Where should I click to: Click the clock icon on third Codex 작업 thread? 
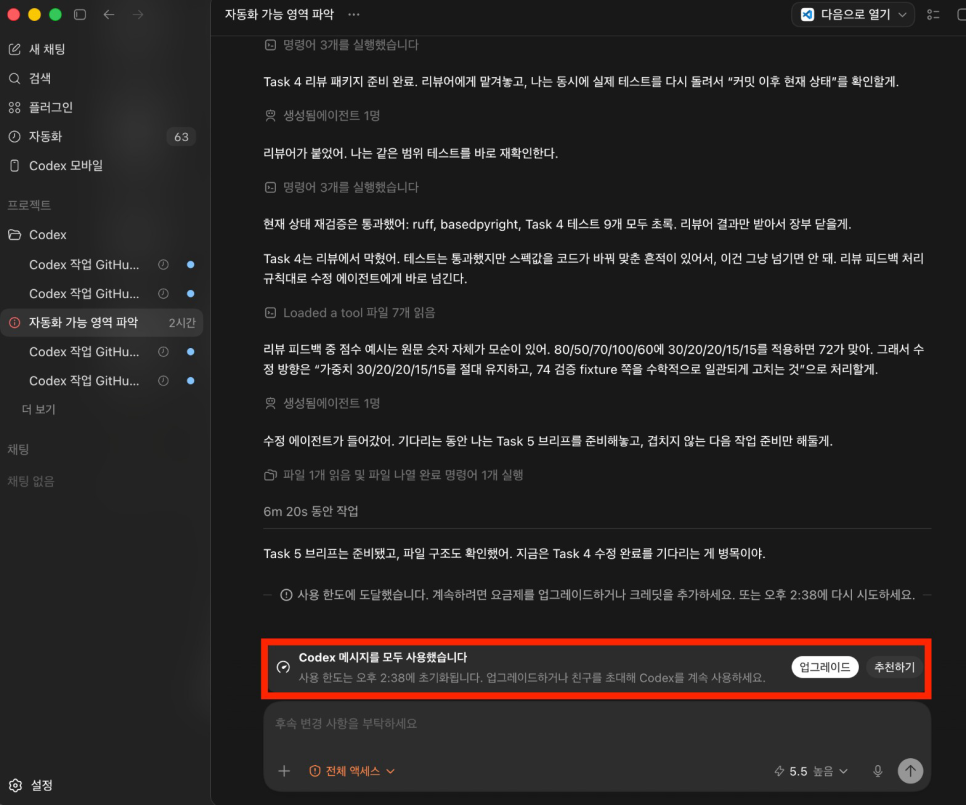pos(163,352)
